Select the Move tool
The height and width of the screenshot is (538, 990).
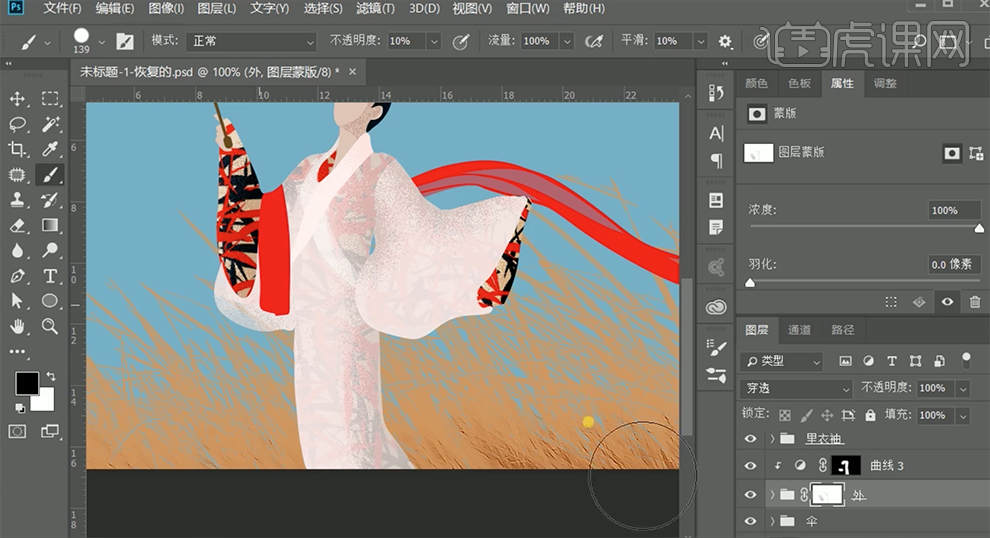[x=17, y=99]
